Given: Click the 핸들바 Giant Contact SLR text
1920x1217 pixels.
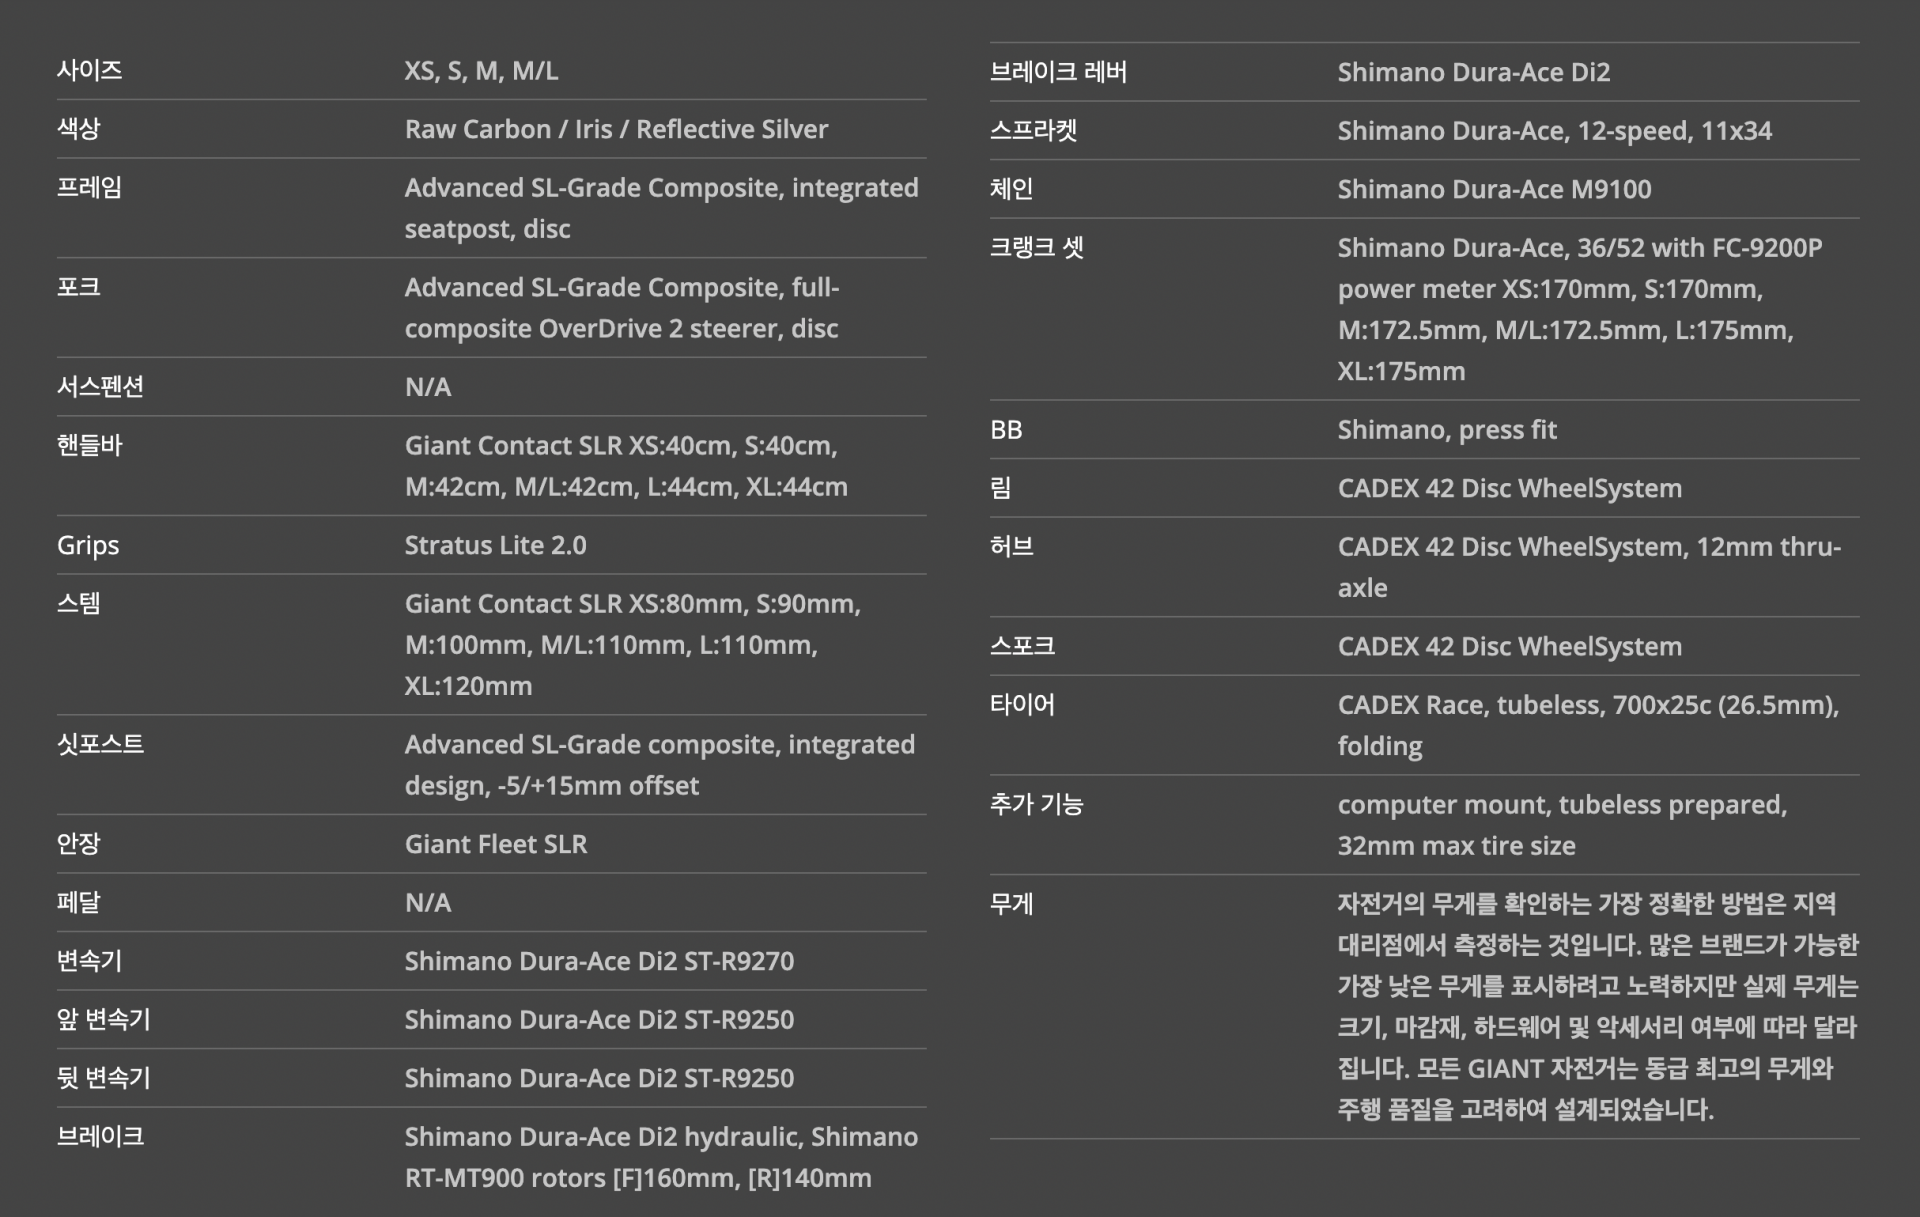Looking at the screenshot, I should 626,466.
